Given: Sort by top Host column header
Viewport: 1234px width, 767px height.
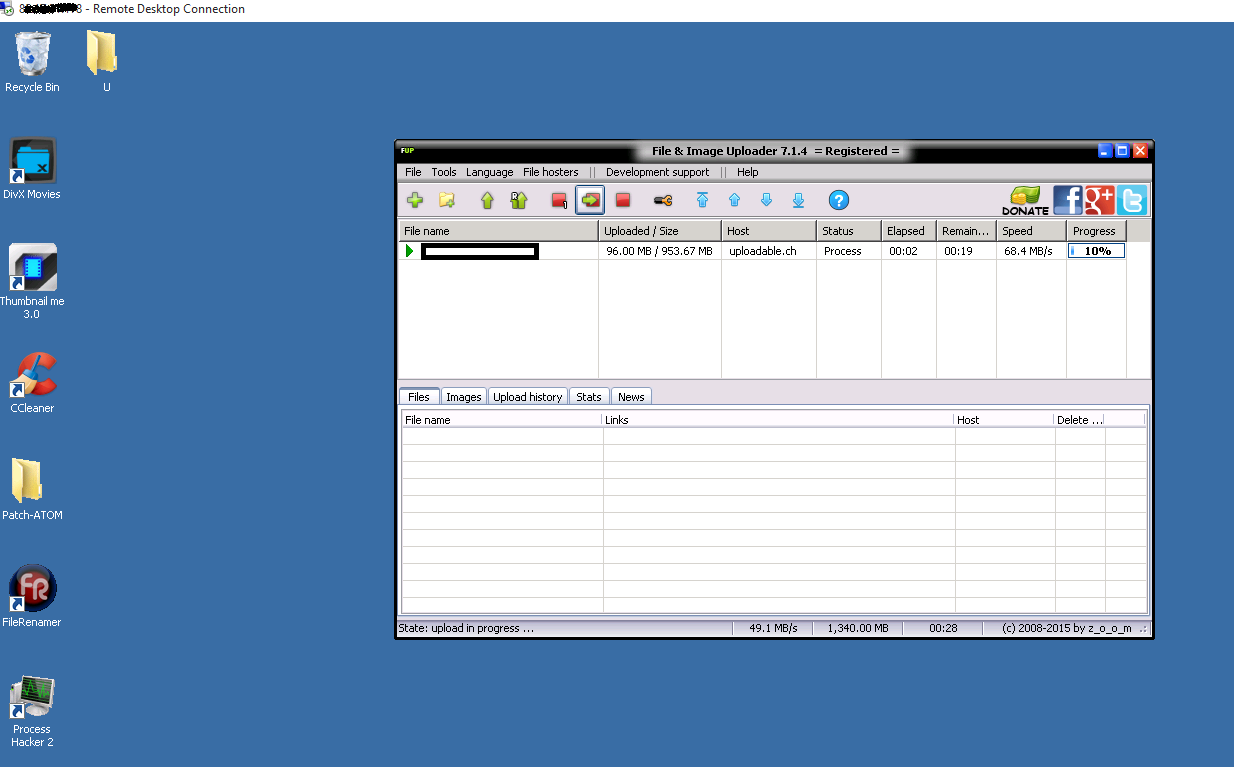Looking at the screenshot, I should tap(769, 231).
